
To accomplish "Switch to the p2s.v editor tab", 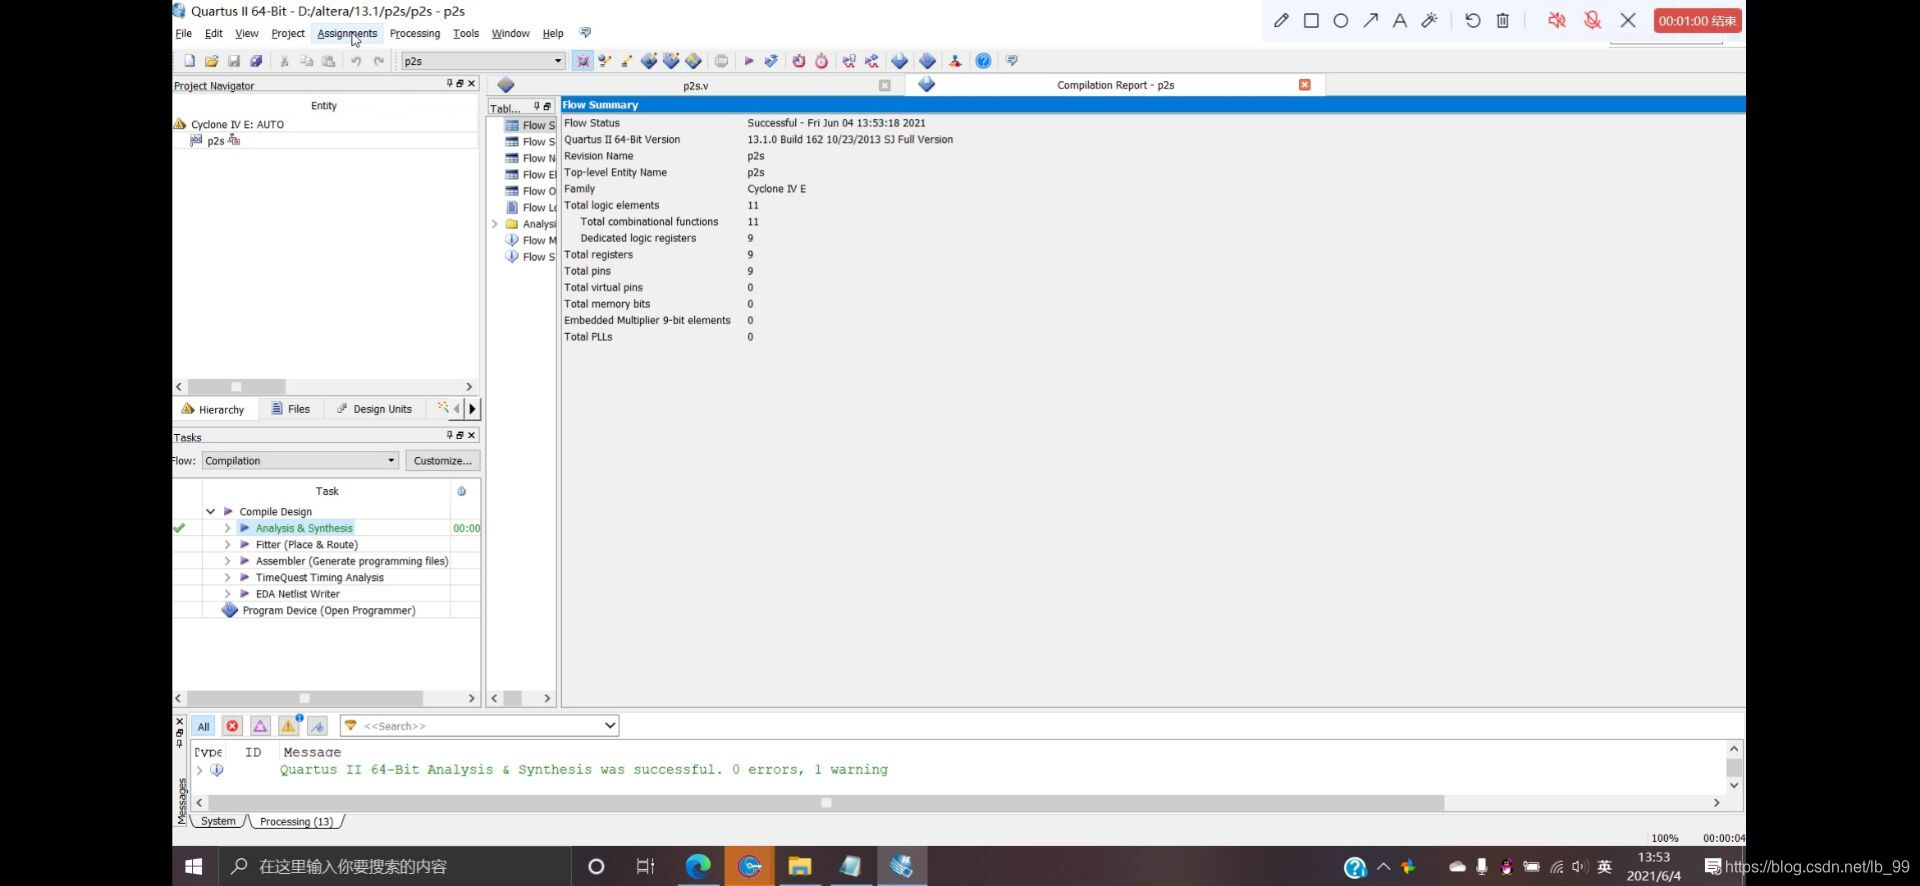I will (695, 86).
